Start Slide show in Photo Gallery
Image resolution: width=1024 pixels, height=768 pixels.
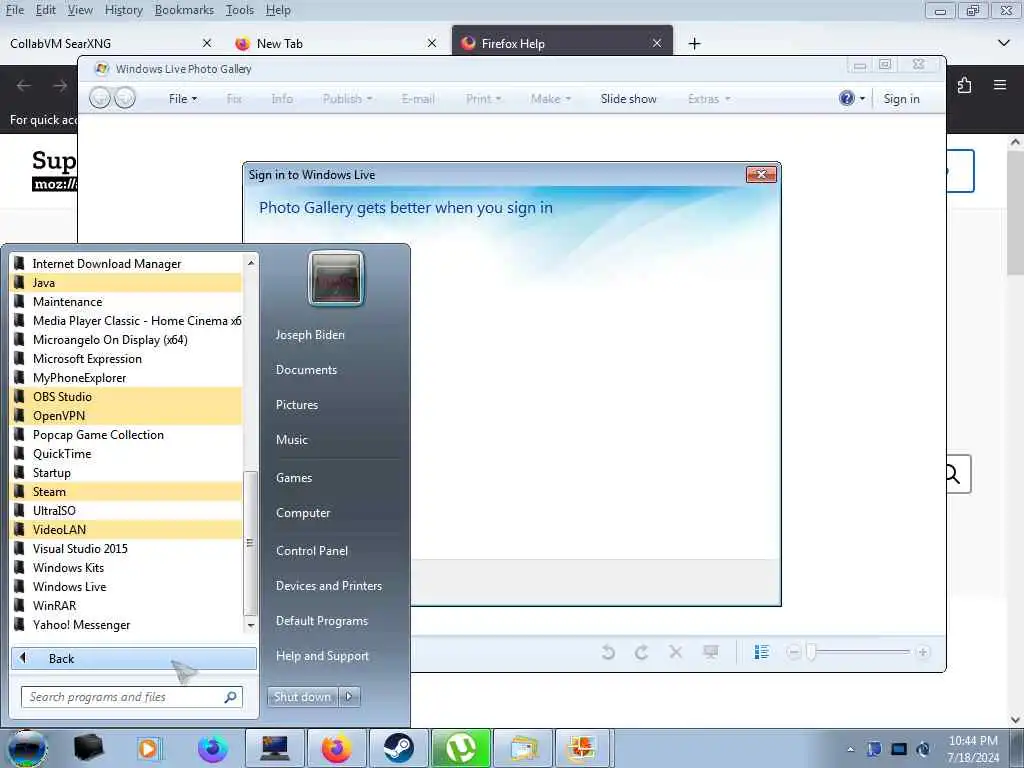pyautogui.click(x=628, y=99)
